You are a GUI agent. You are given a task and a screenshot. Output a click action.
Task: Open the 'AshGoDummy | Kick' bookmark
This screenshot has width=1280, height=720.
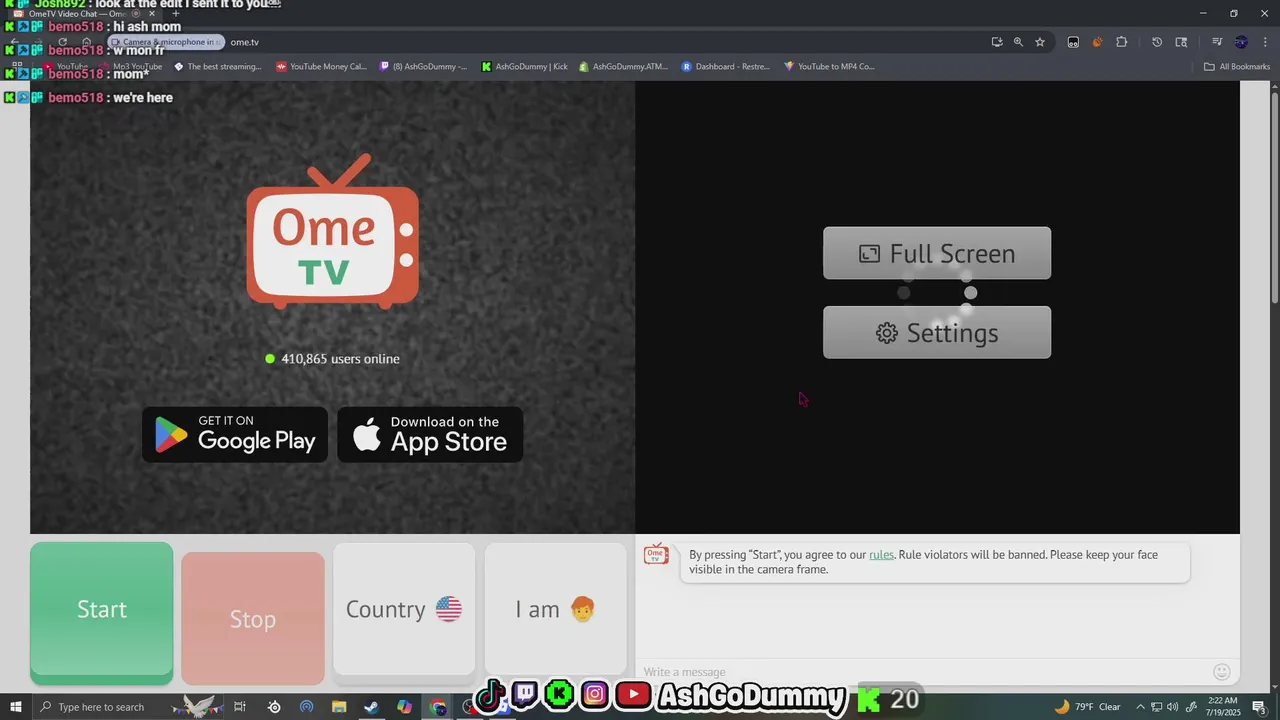pyautogui.click(x=524, y=67)
